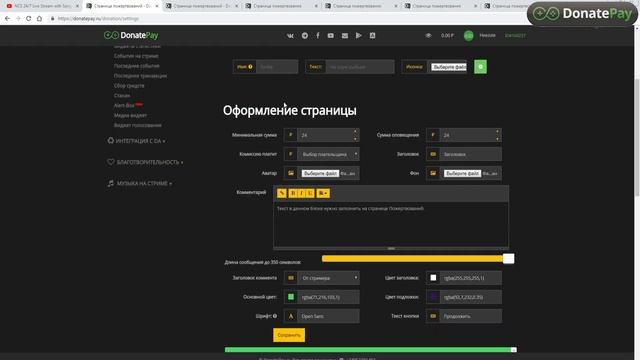
Task: Click the yellow Сохранить button
Action: click(289, 335)
